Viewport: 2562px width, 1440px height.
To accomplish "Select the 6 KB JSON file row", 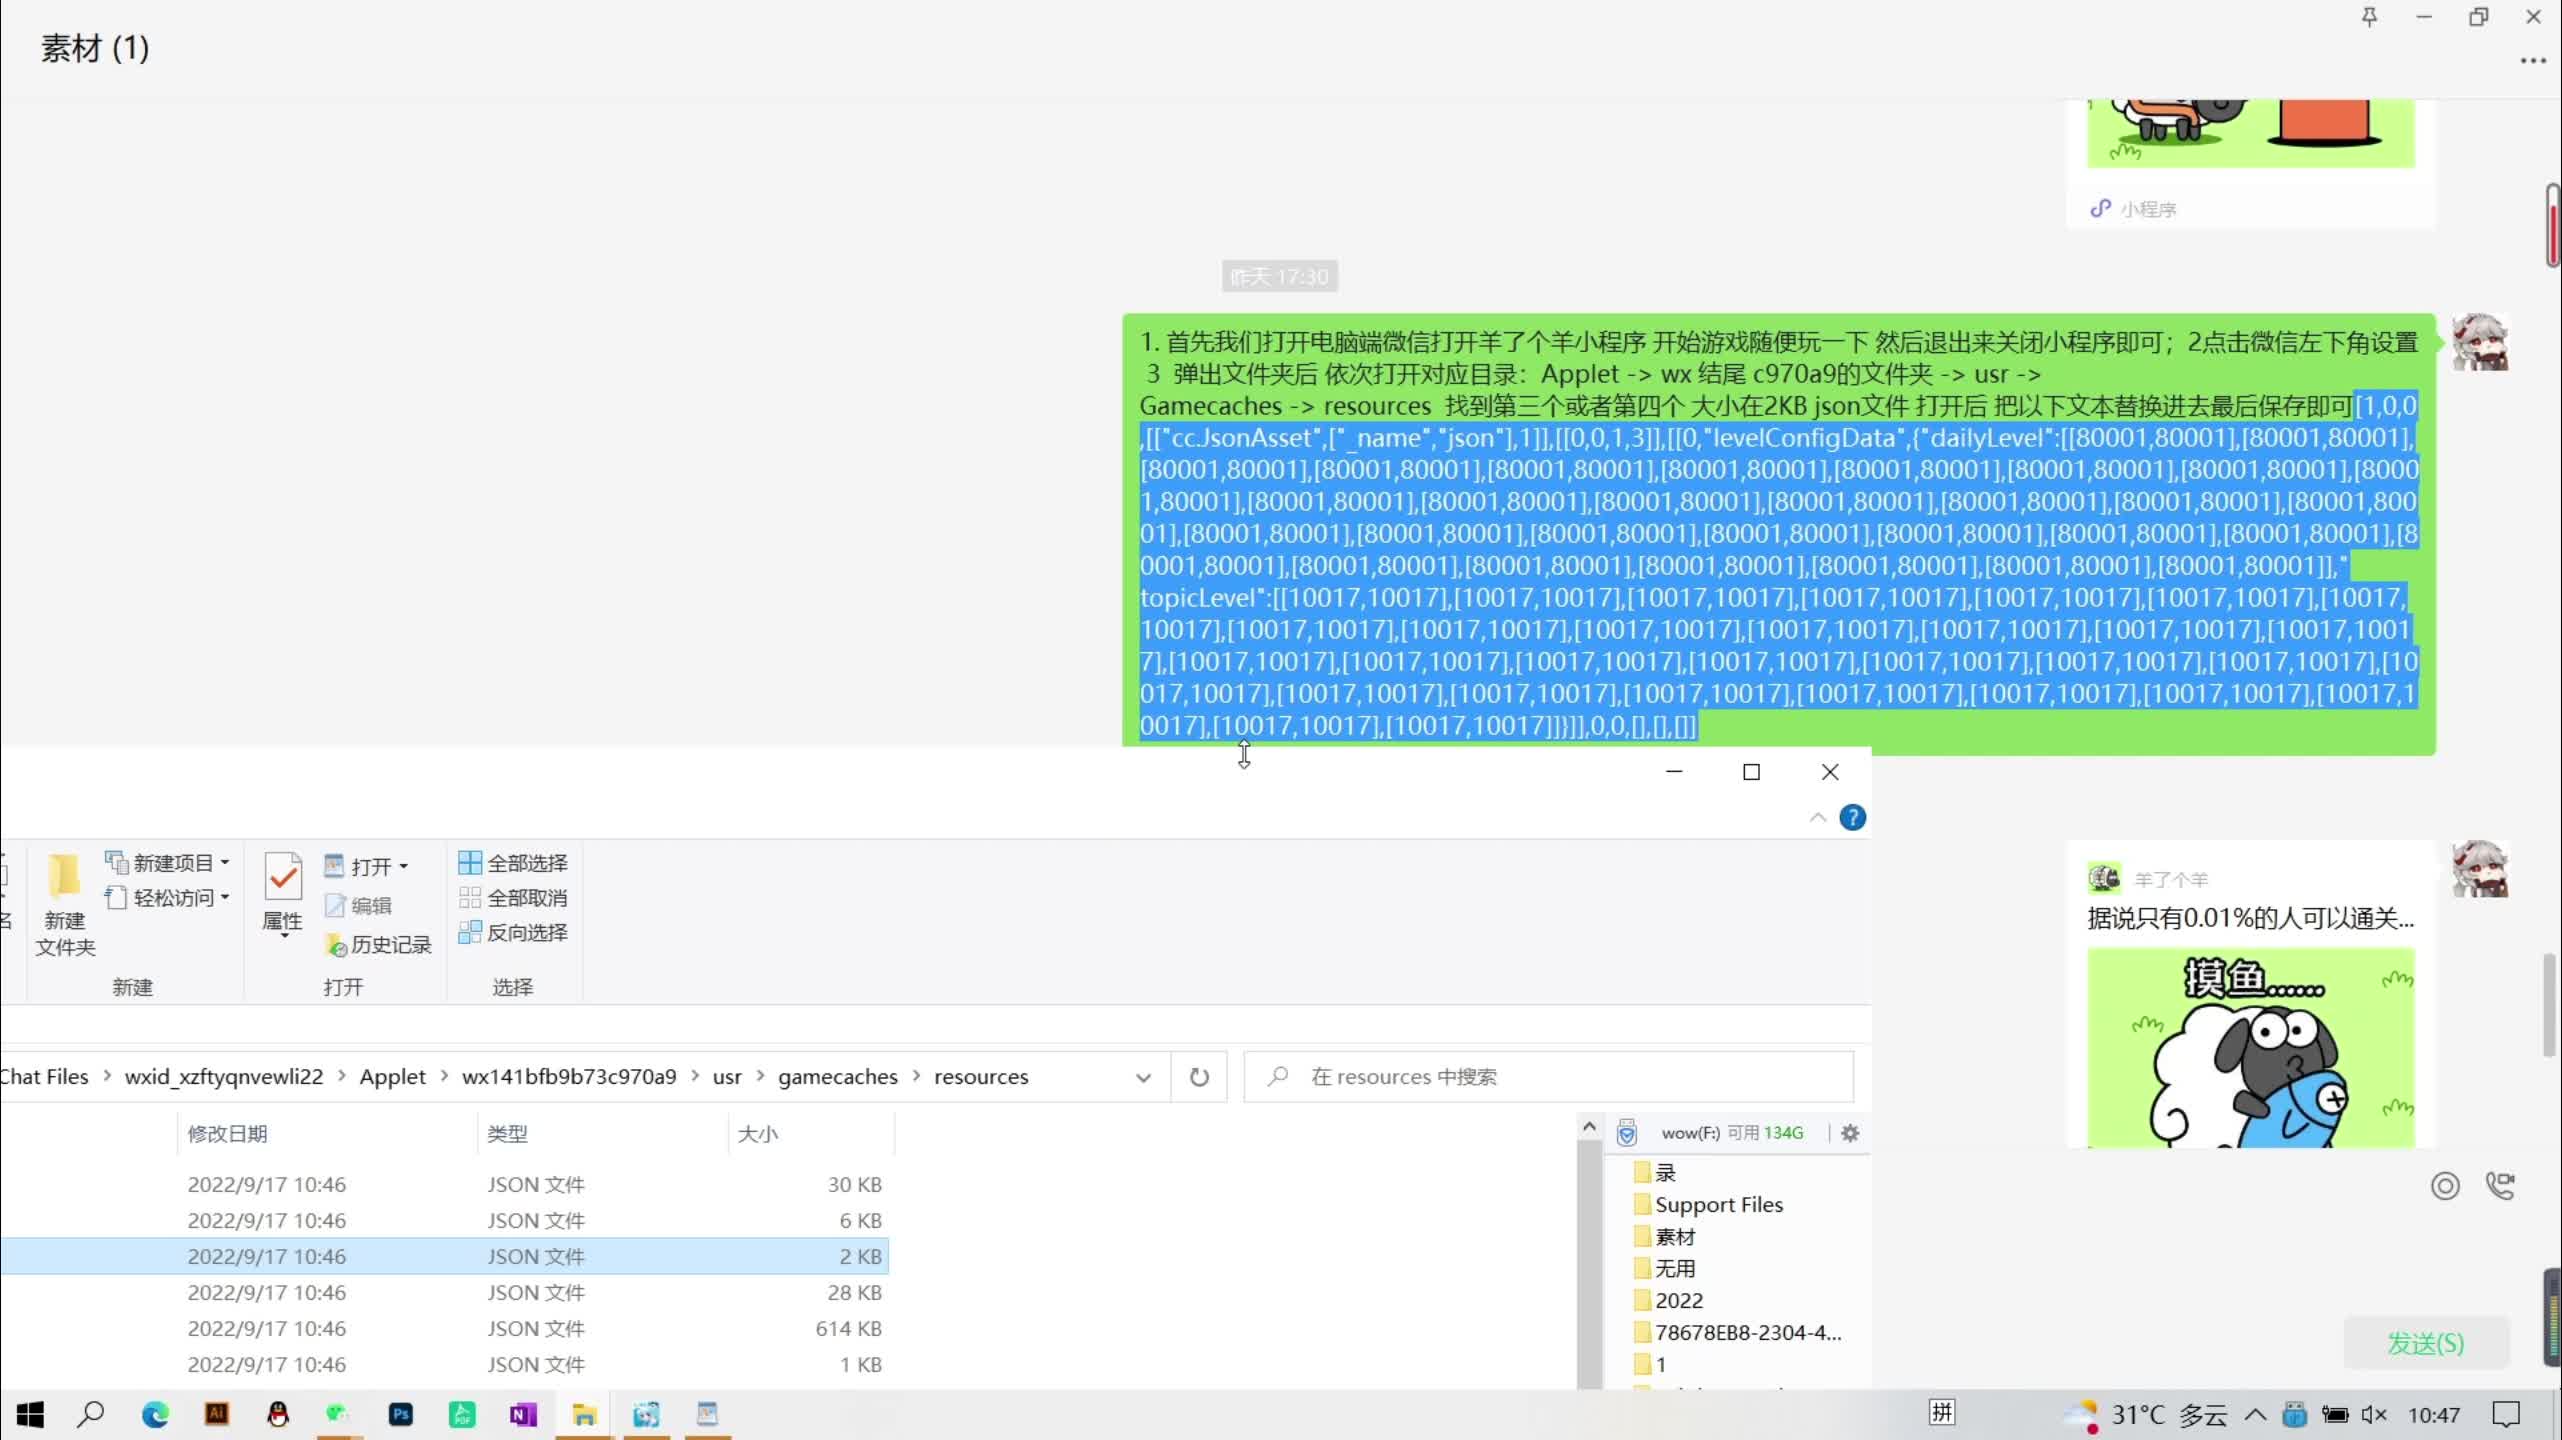I will click(444, 1220).
